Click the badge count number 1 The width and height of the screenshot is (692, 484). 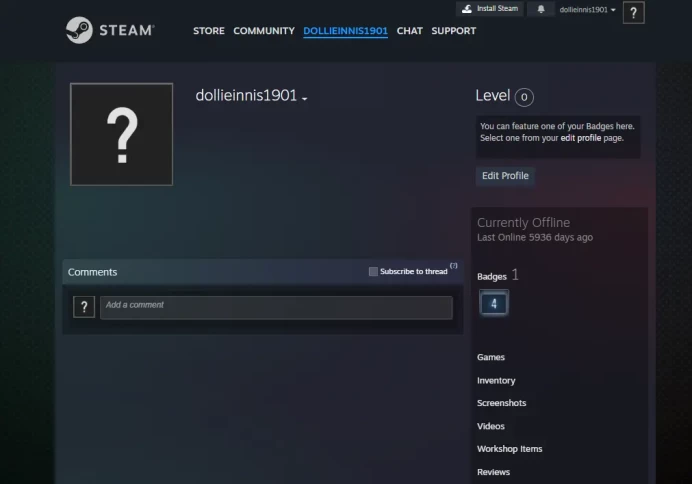(x=515, y=275)
